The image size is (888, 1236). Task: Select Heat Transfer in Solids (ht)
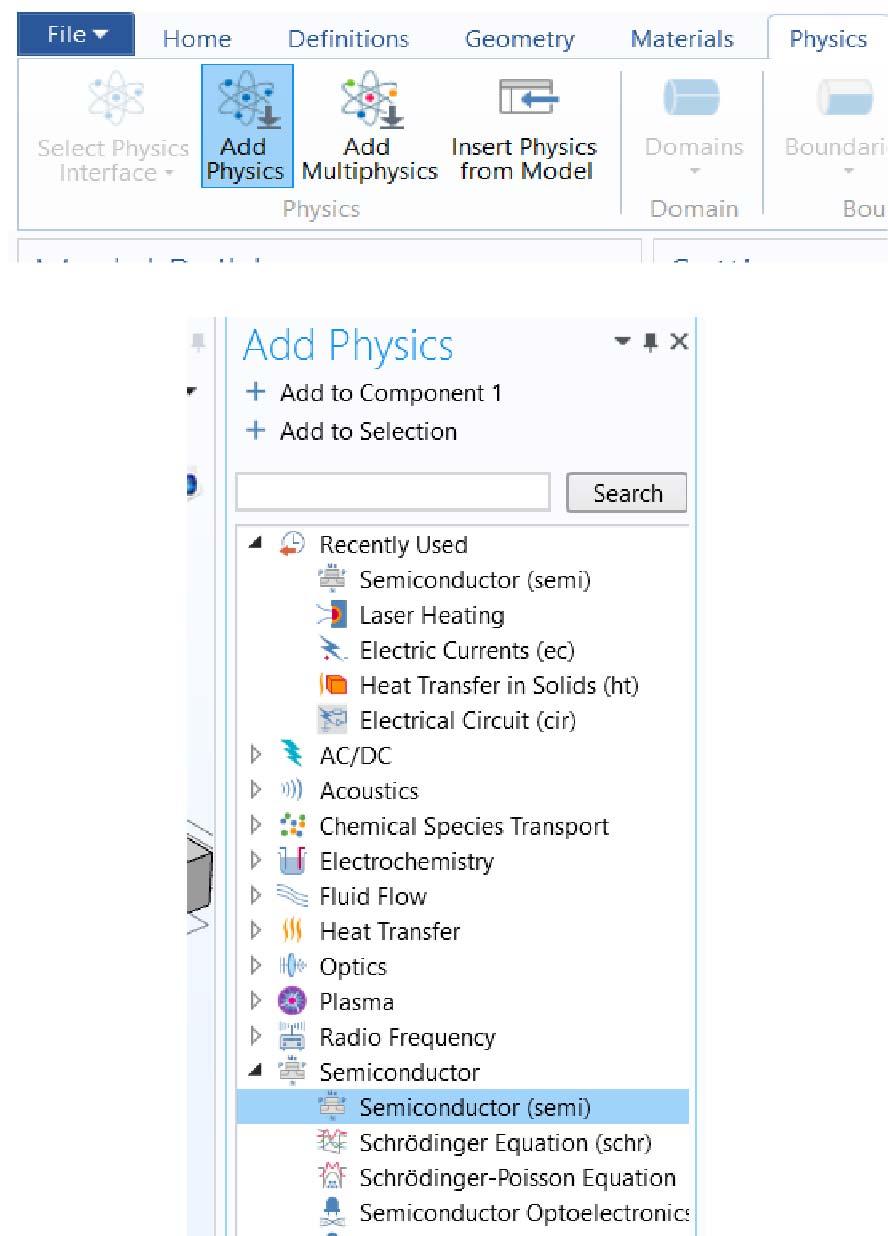[x=499, y=685]
